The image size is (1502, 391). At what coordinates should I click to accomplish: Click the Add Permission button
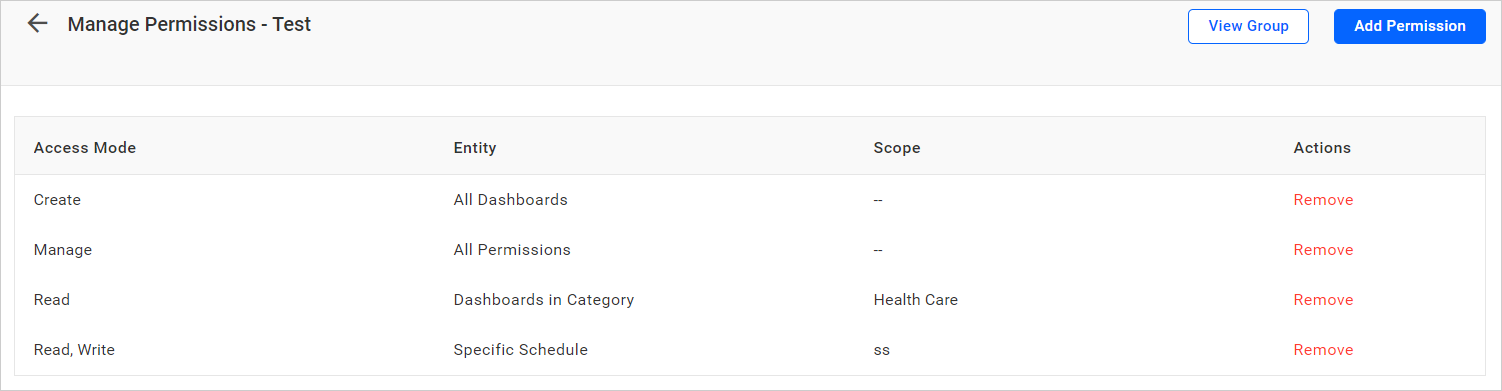pos(1410,26)
